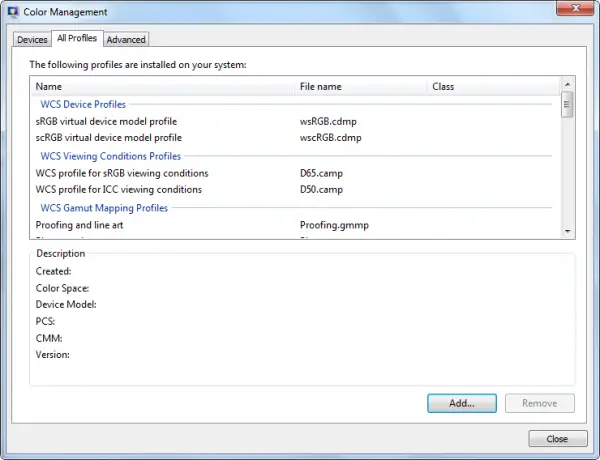The image size is (600, 460).
Task: Sort by the File name column header
Action: click(360, 86)
